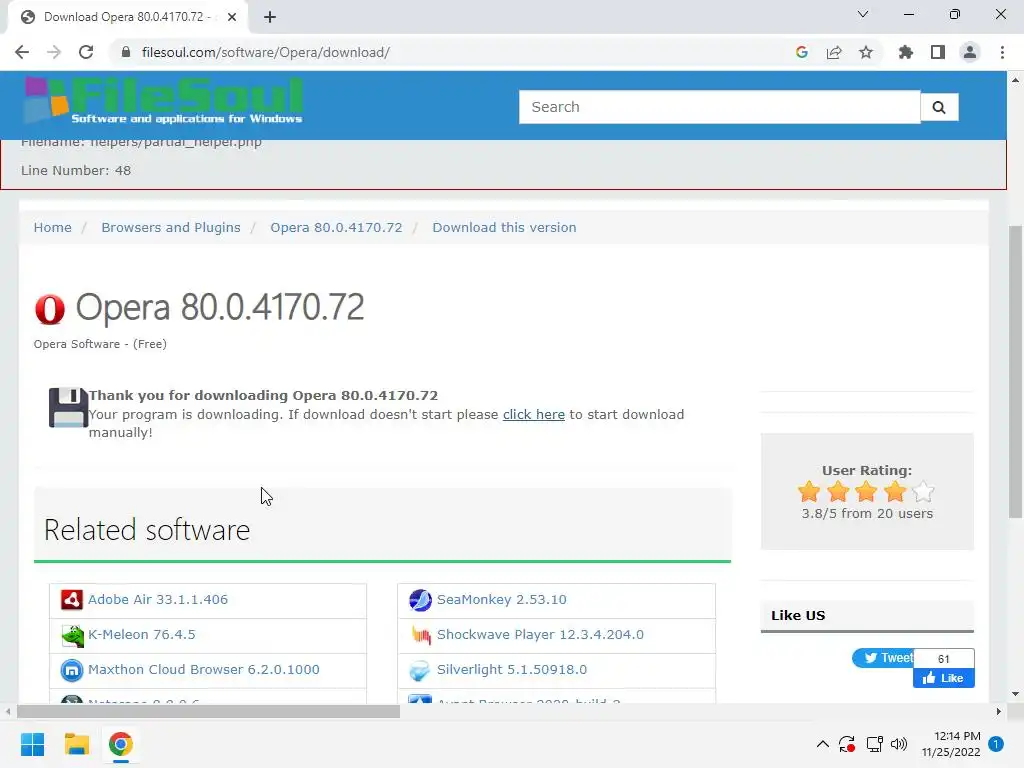Click the Tweet button
Viewport: 1024px width, 768px height.
[x=882, y=658]
